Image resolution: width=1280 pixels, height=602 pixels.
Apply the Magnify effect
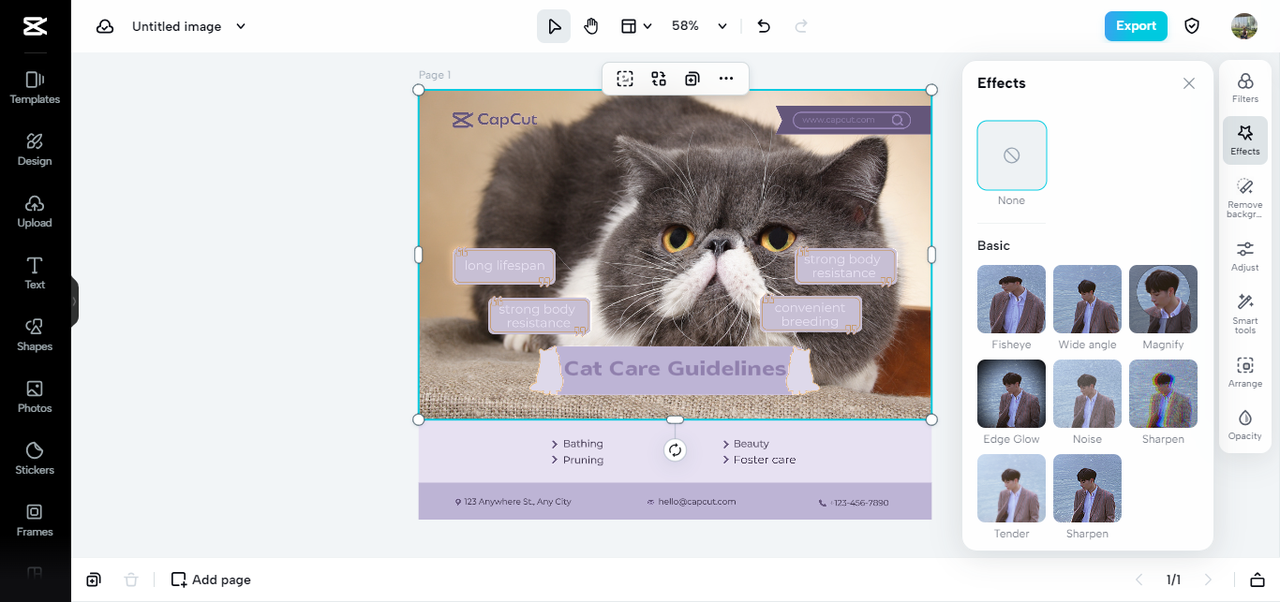(x=1163, y=299)
